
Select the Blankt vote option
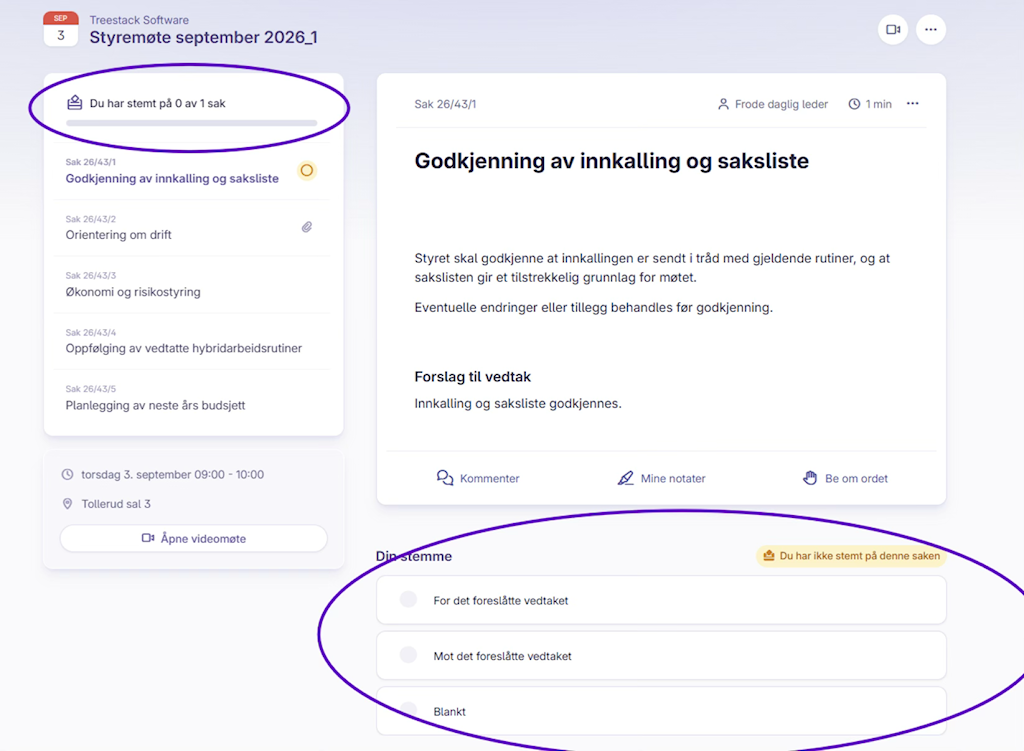click(661, 711)
